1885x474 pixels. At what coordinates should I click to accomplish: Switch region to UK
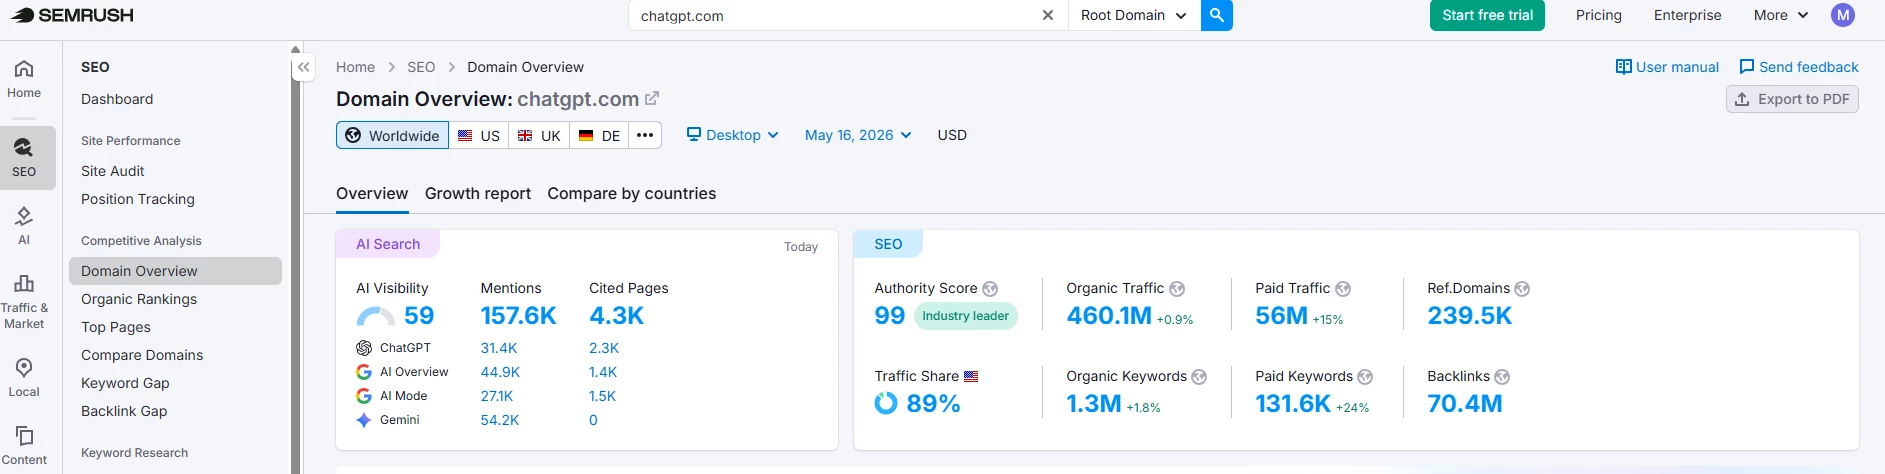coord(539,135)
